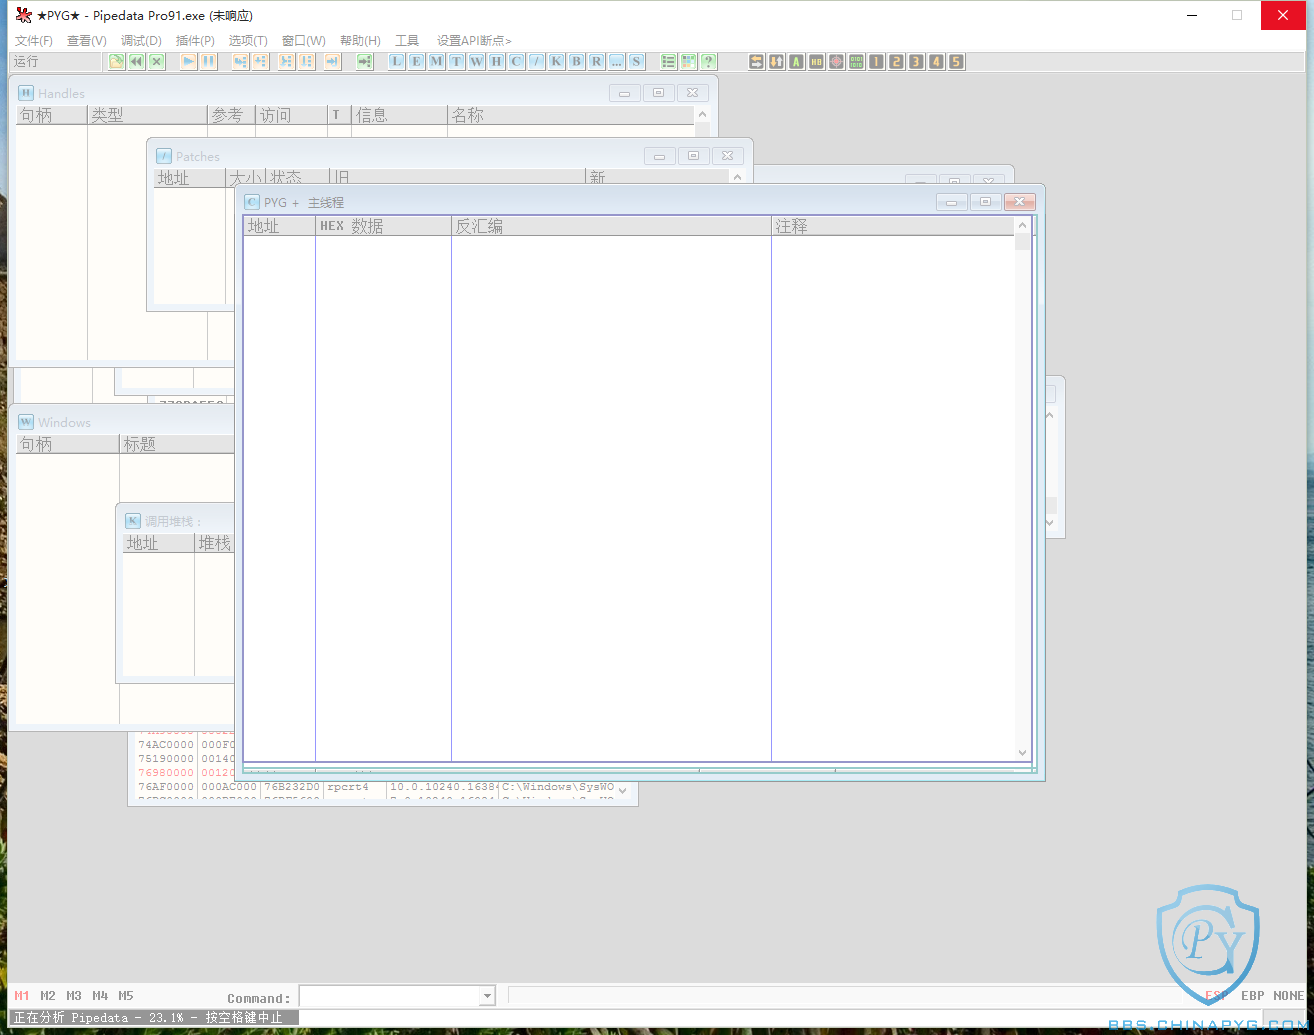Image resolution: width=1314 pixels, height=1035 pixels.
Task: Click toolbar number 3 icon
Action: tap(916, 61)
